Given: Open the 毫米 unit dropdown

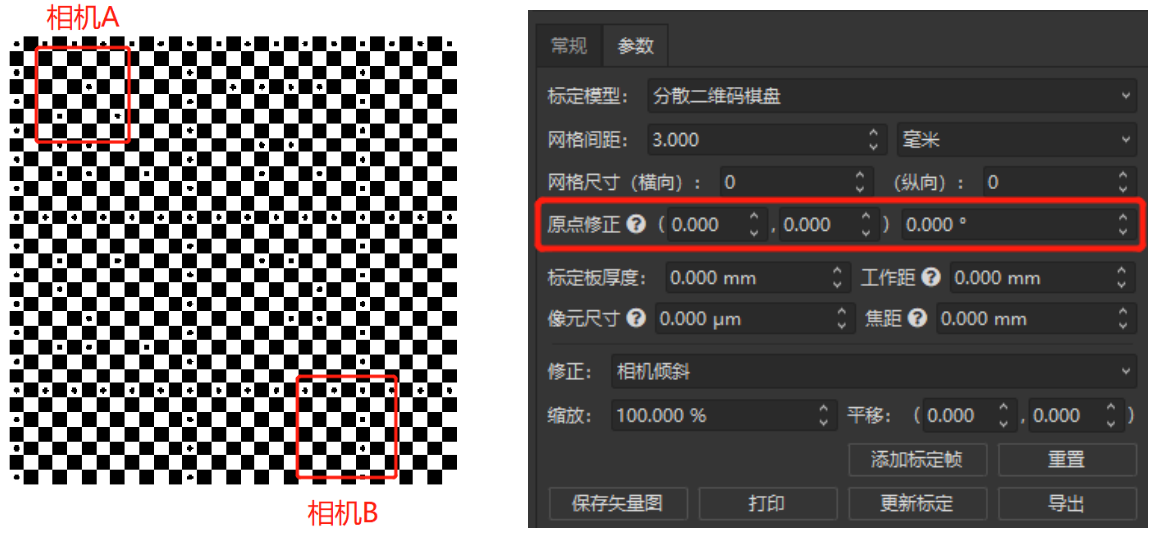Looking at the screenshot, I should click(1016, 140).
